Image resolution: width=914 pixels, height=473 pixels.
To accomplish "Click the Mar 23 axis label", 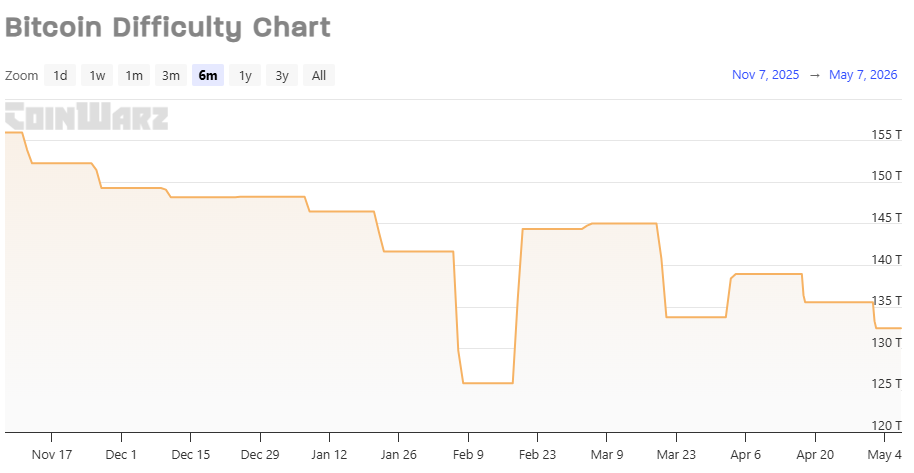I will (x=676, y=454).
